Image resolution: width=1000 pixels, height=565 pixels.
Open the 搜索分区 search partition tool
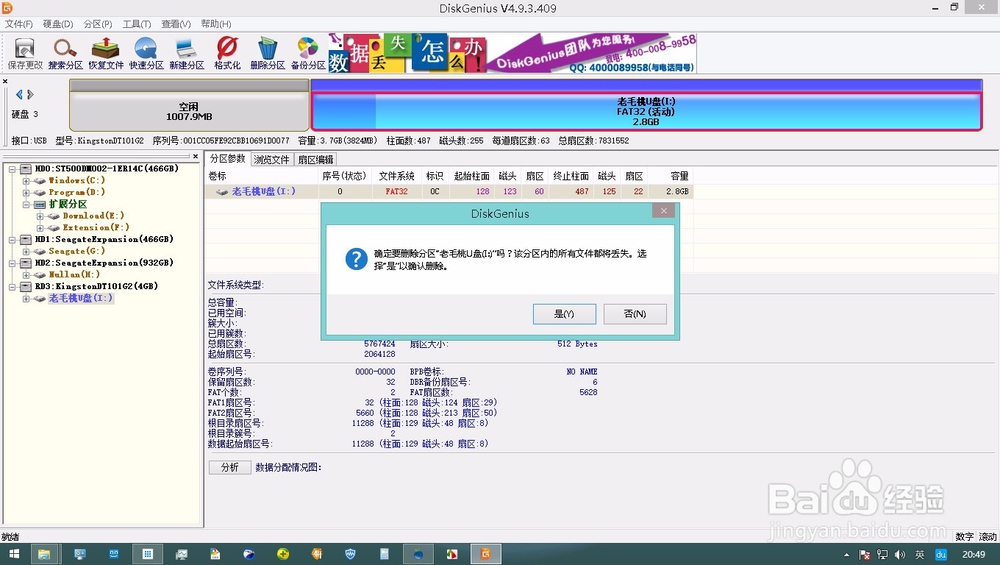click(x=65, y=54)
